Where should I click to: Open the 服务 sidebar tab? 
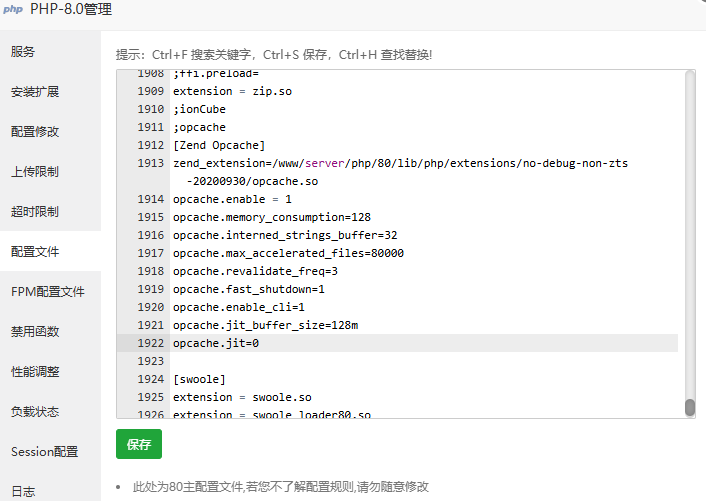(23, 51)
